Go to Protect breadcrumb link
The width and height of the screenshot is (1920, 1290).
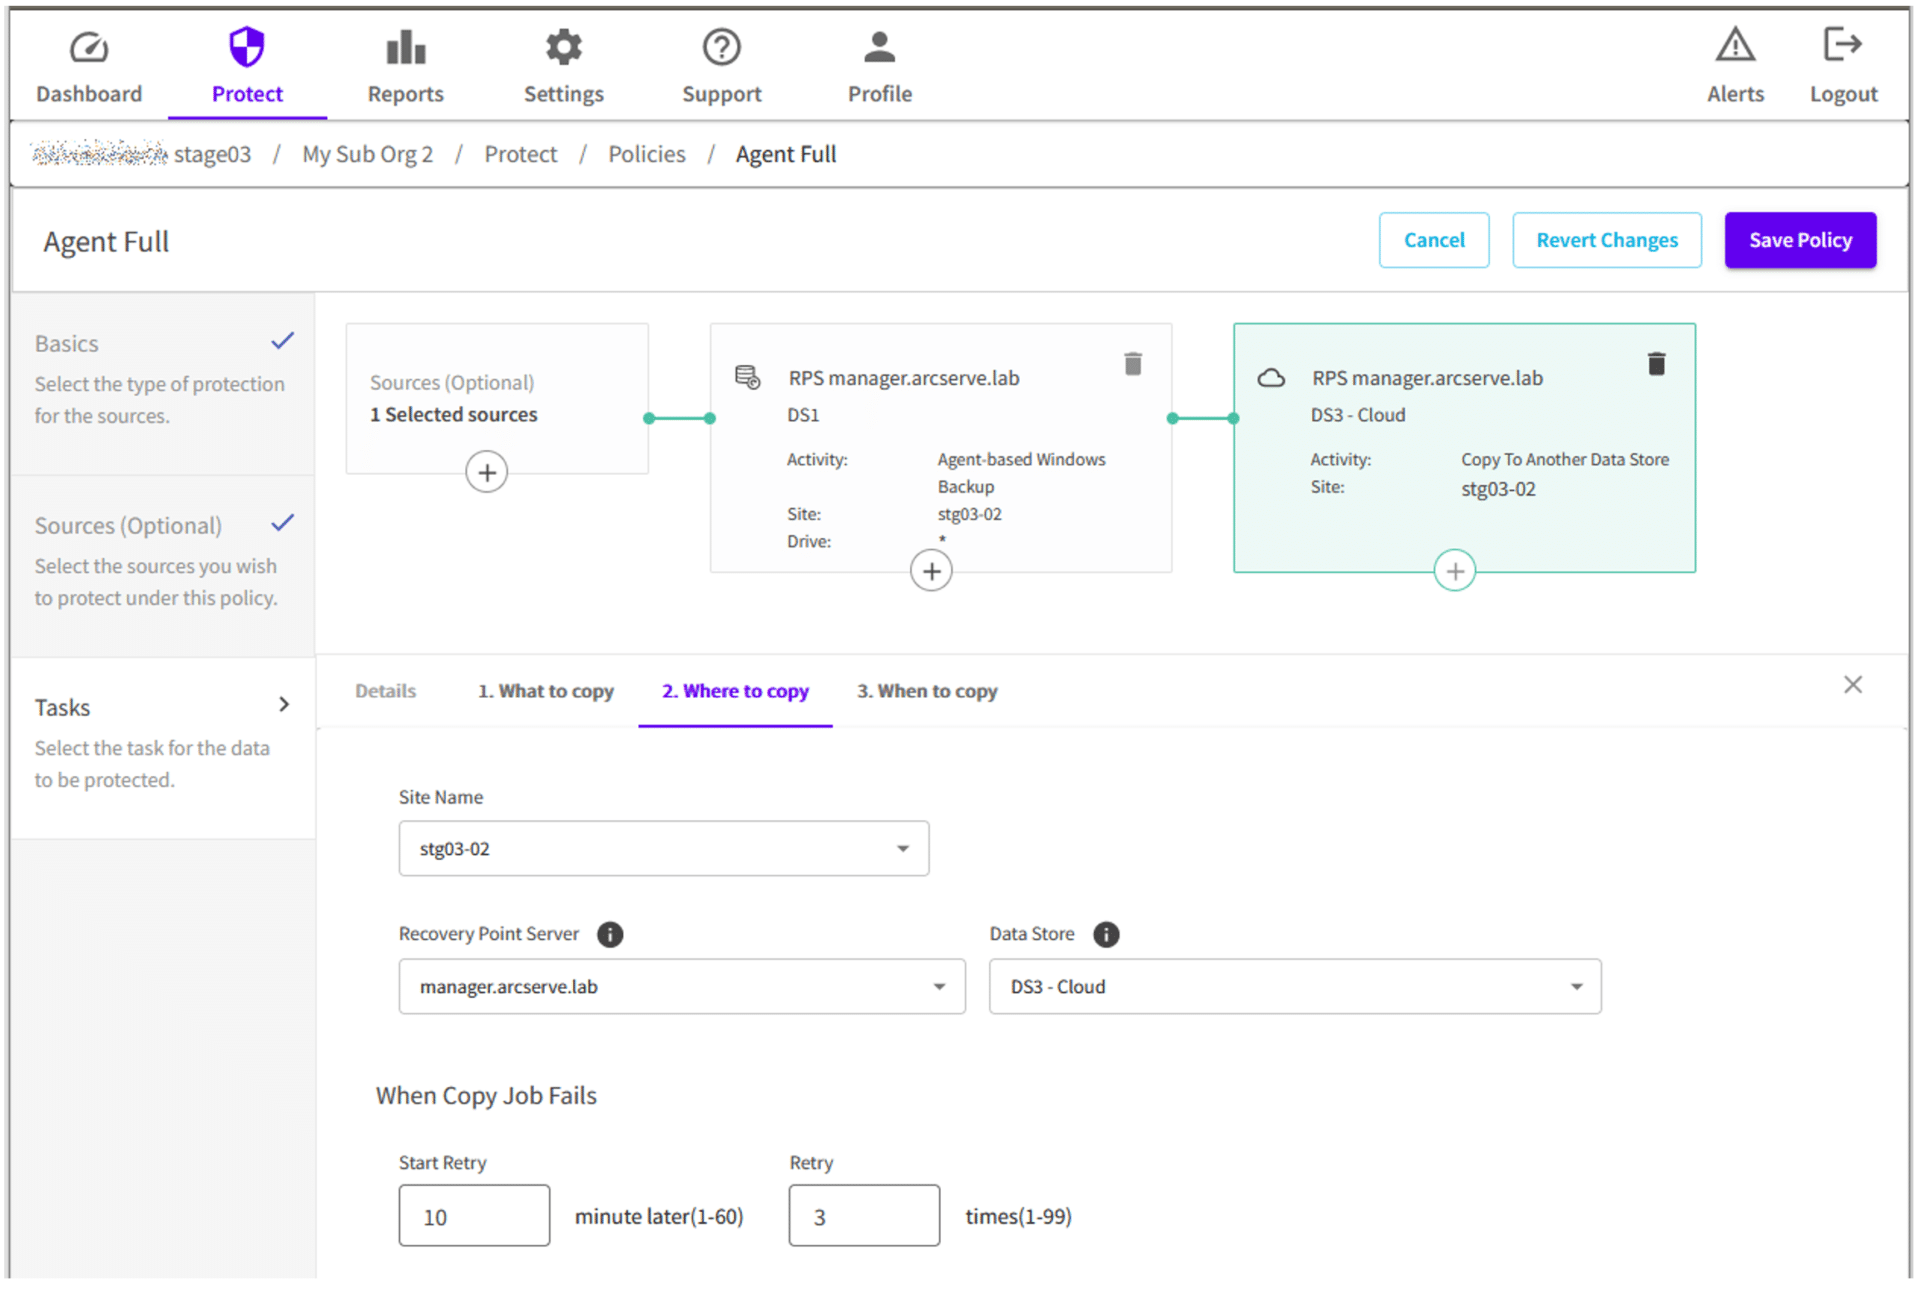click(520, 155)
